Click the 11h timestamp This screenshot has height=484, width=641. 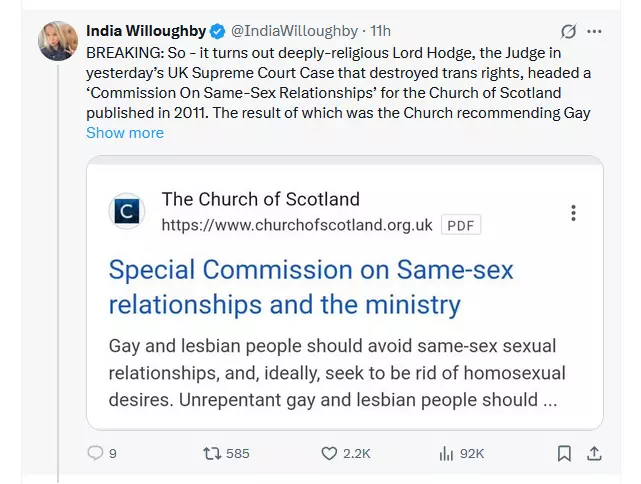click(380, 31)
